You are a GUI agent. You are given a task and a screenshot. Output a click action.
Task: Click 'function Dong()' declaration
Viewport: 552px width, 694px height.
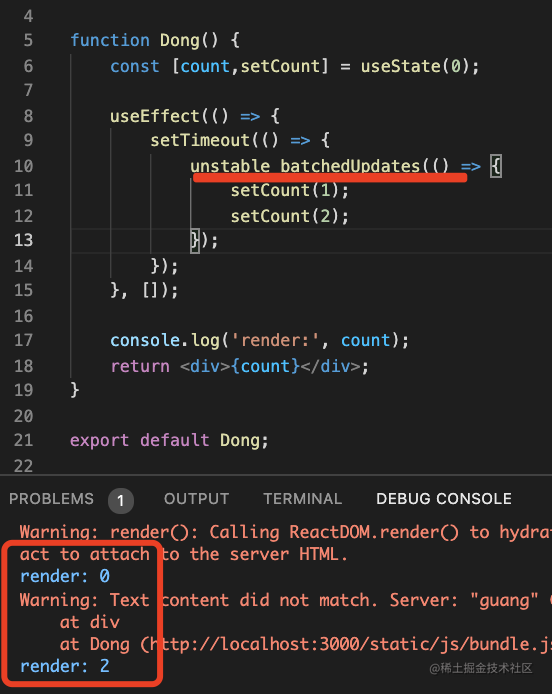click(x=155, y=40)
